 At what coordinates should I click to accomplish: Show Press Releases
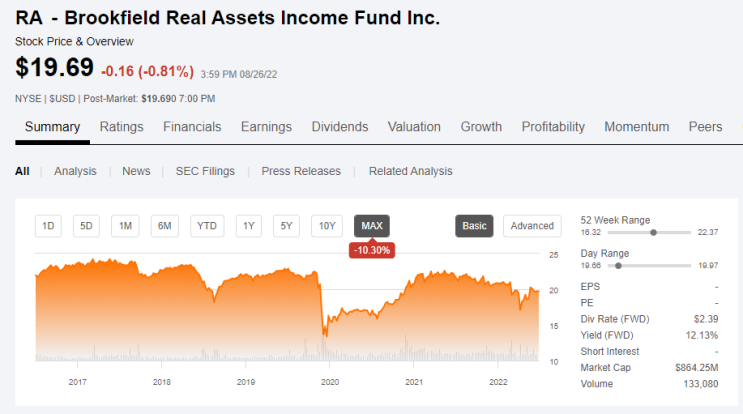(x=301, y=171)
